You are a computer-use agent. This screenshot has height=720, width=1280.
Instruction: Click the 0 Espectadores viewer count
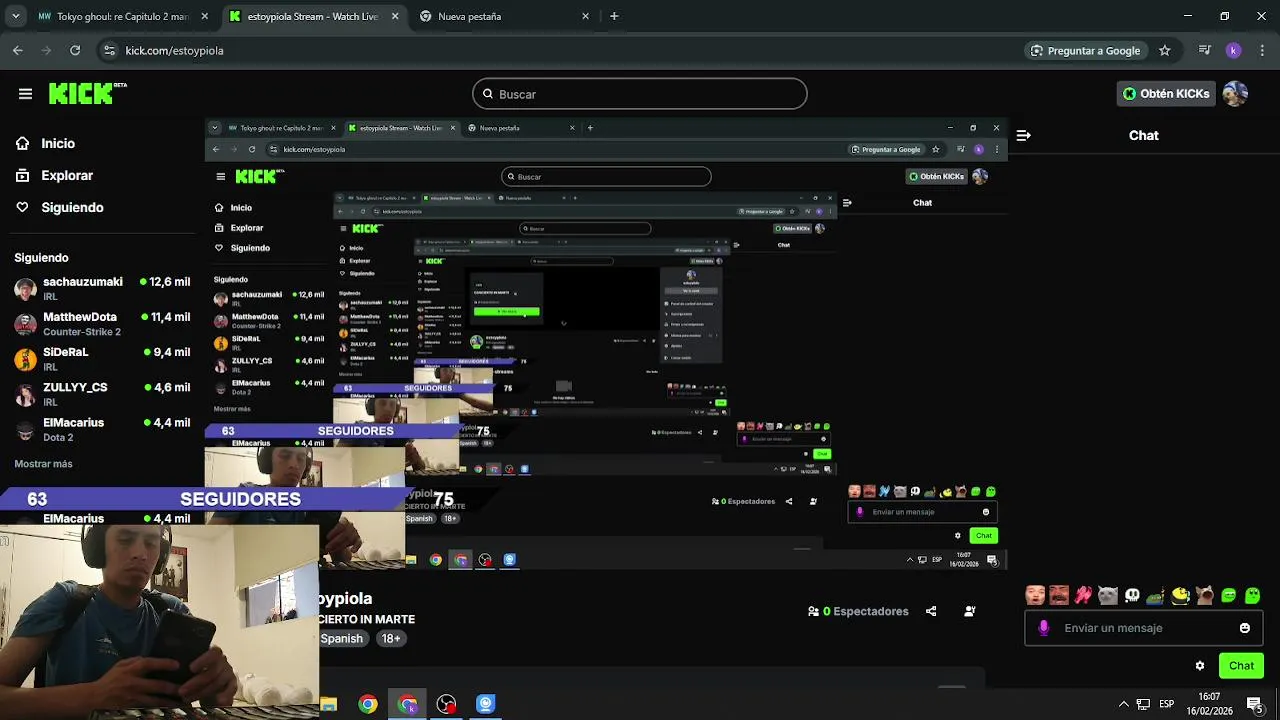(x=858, y=611)
